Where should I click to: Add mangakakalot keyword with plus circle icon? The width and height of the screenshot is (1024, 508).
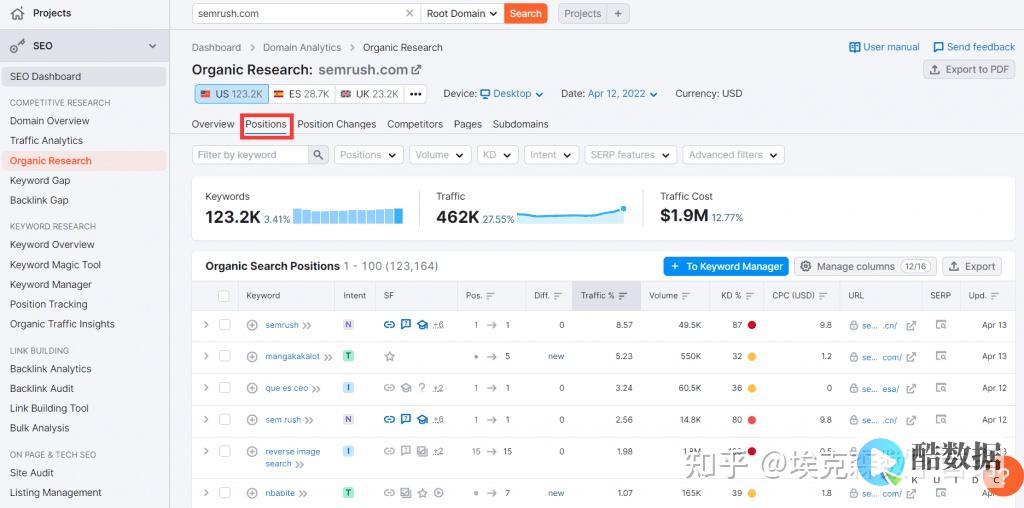pyautogui.click(x=252, y=357)
